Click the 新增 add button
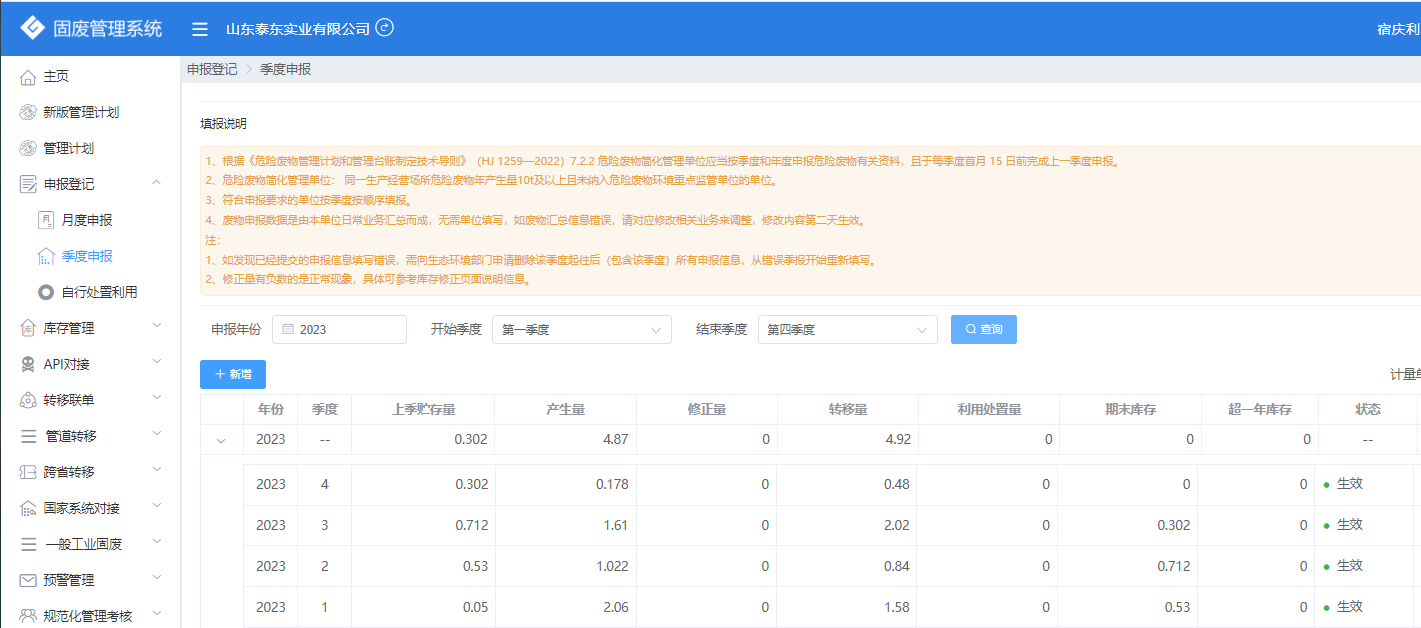The image size is (1421, 628). coord(232,374)
